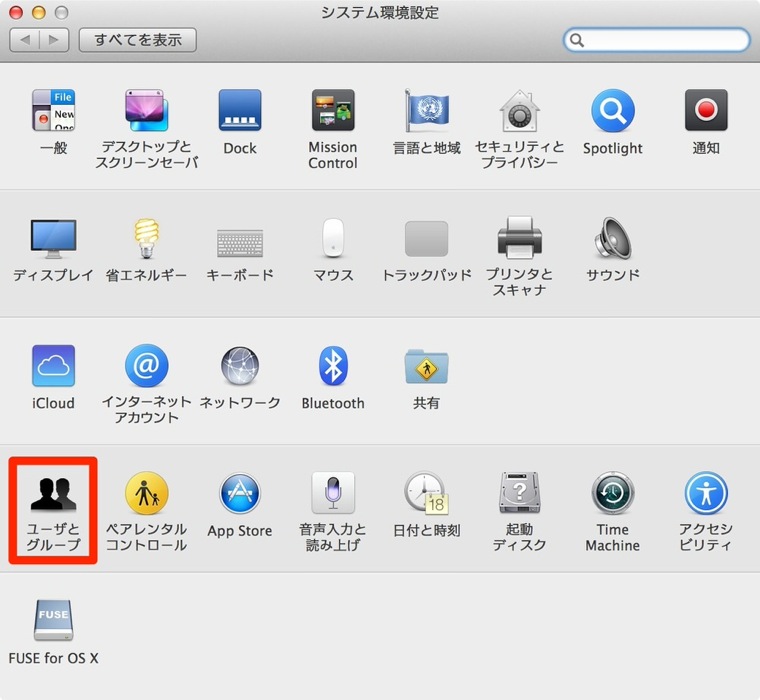
Task: Open 音声入力と読み上げ microphone icon
Action: tap(333, 493)
